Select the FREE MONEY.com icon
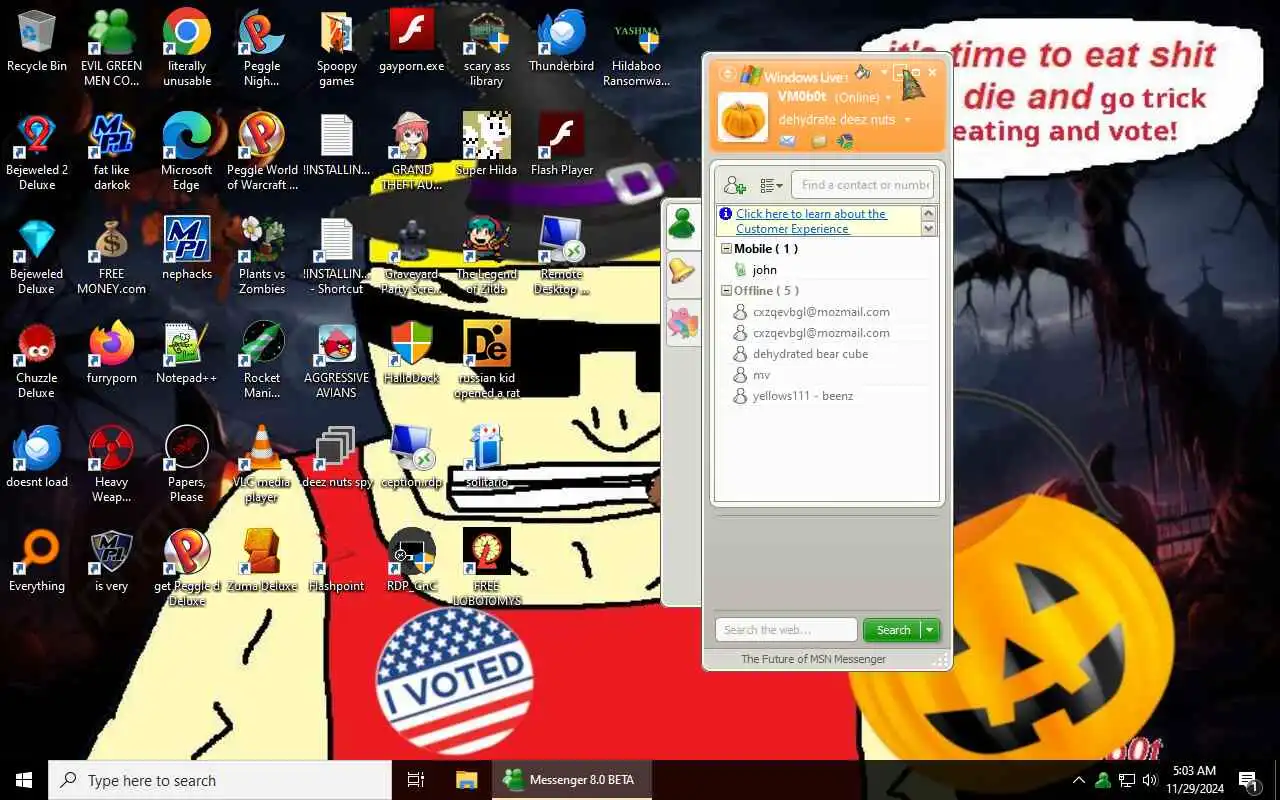1280x800 pixels. coord(112,256)
